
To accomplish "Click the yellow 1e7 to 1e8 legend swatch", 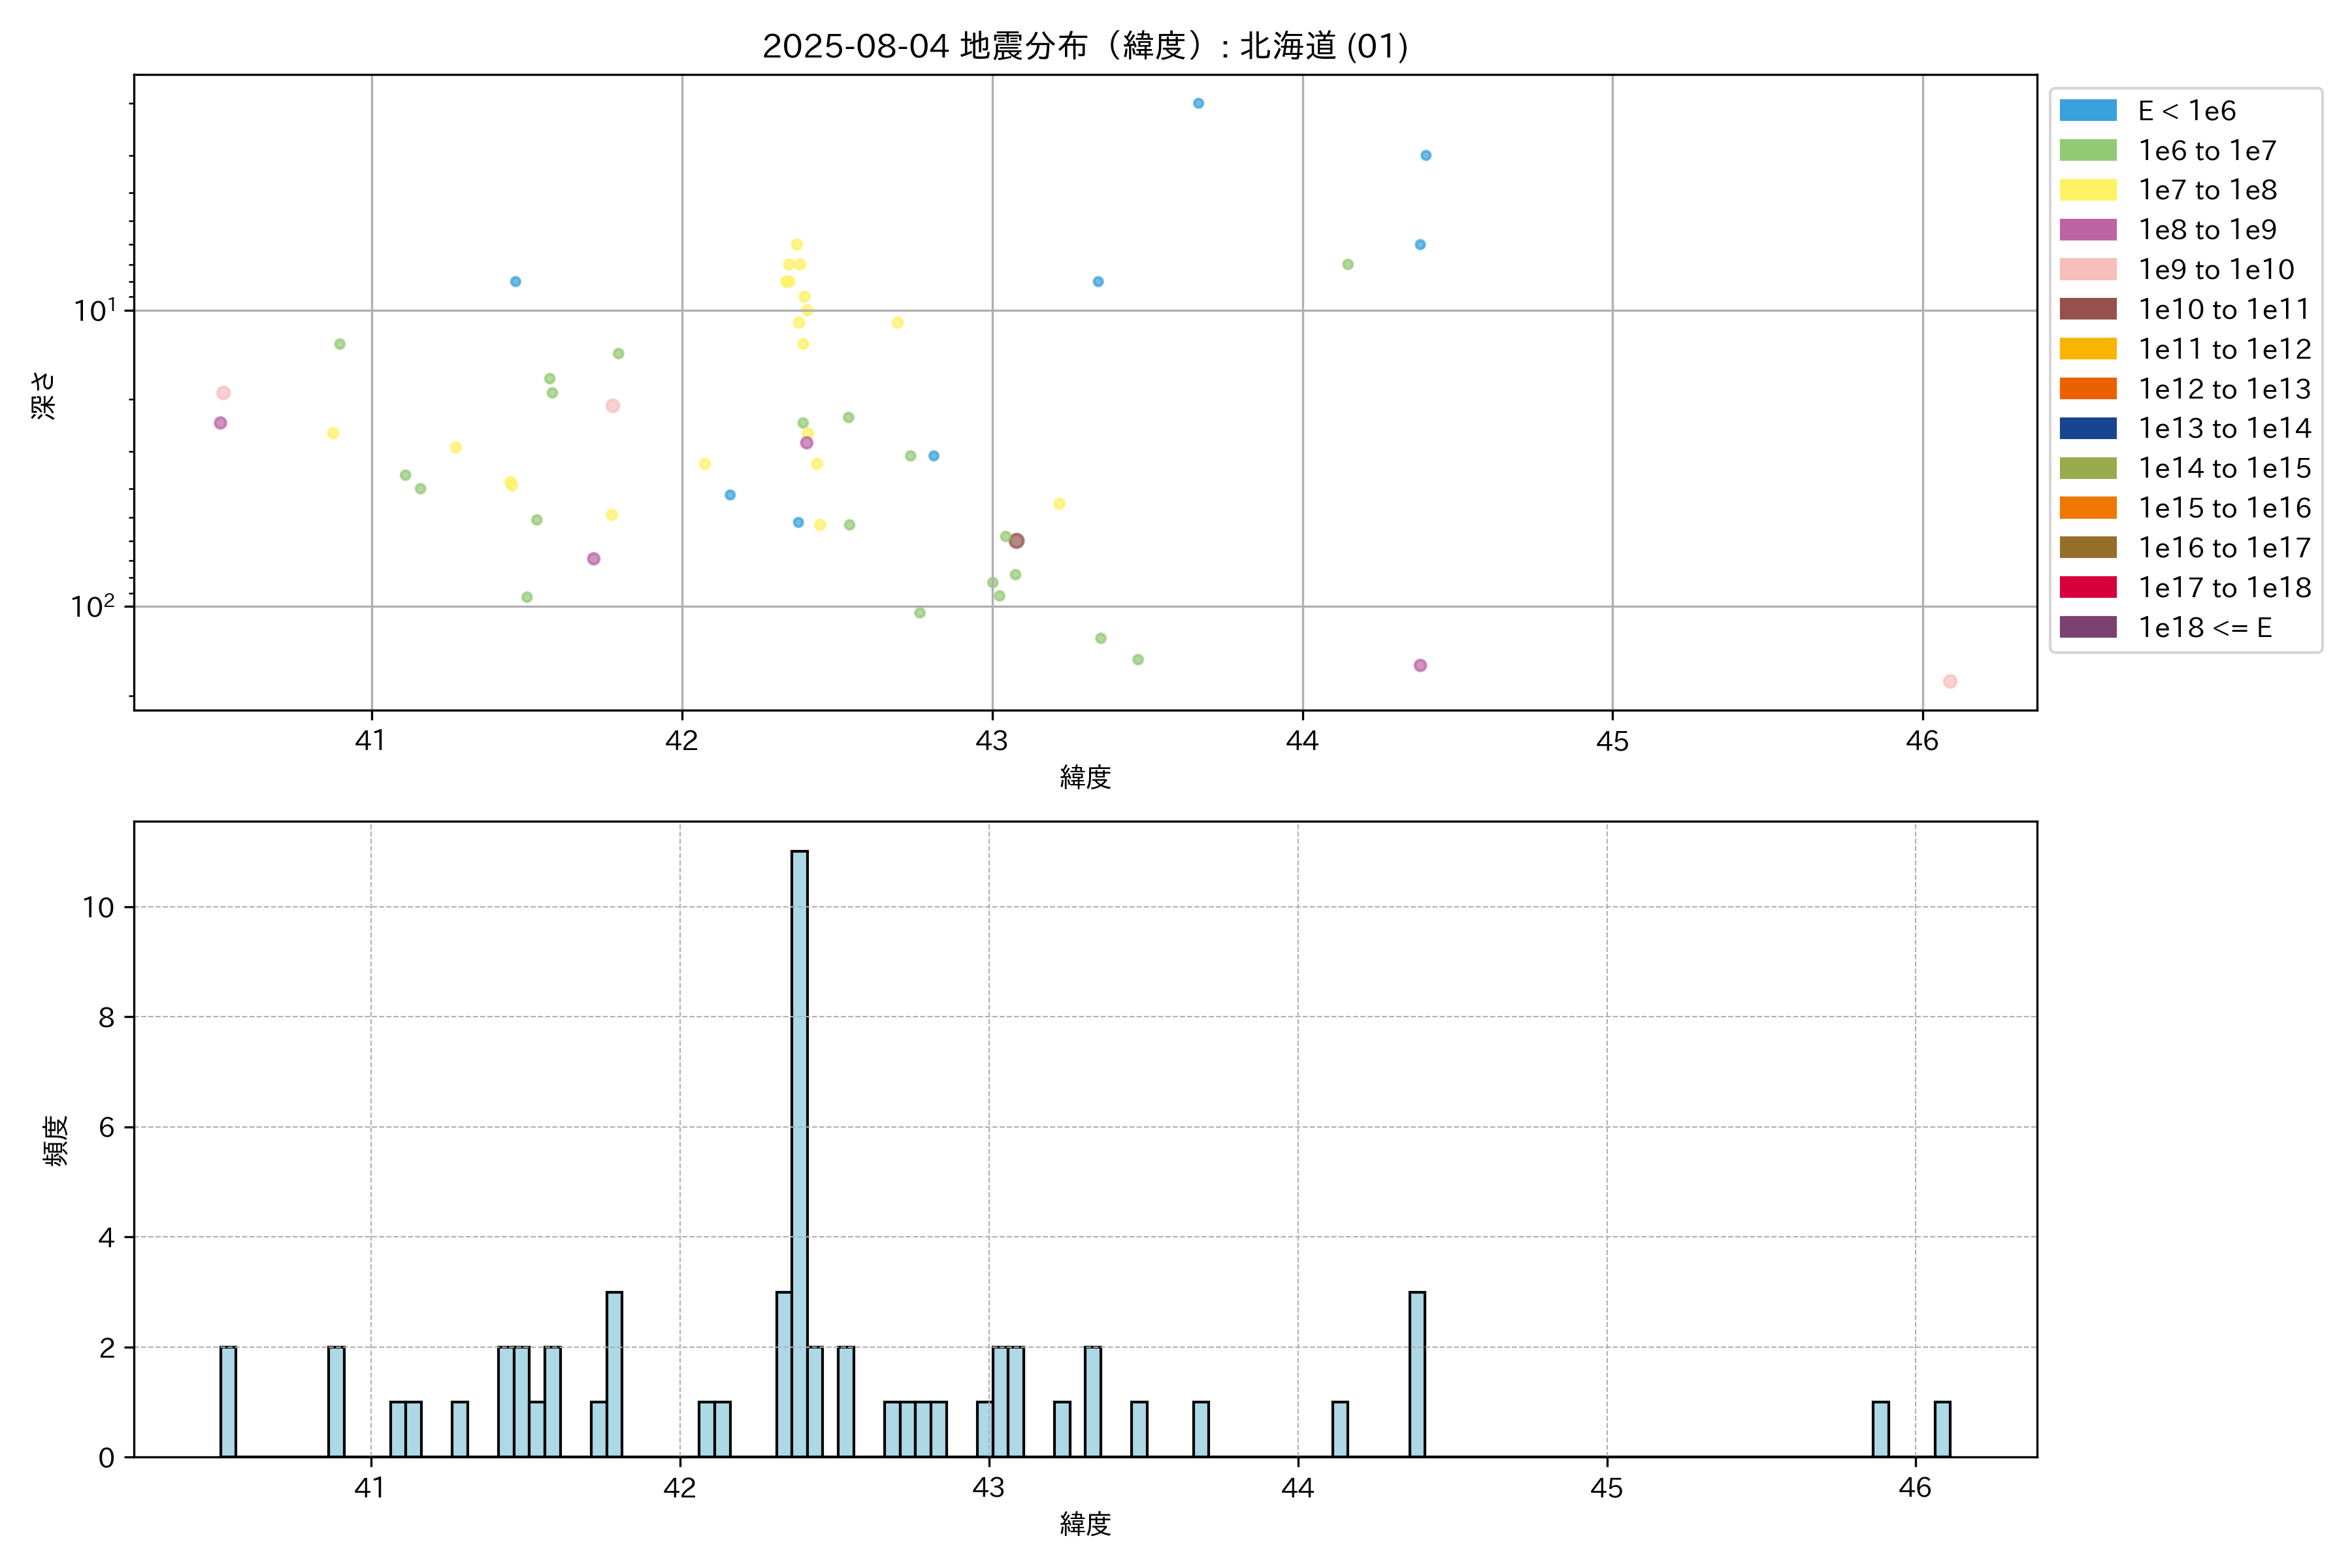I will pos(2088,190).
